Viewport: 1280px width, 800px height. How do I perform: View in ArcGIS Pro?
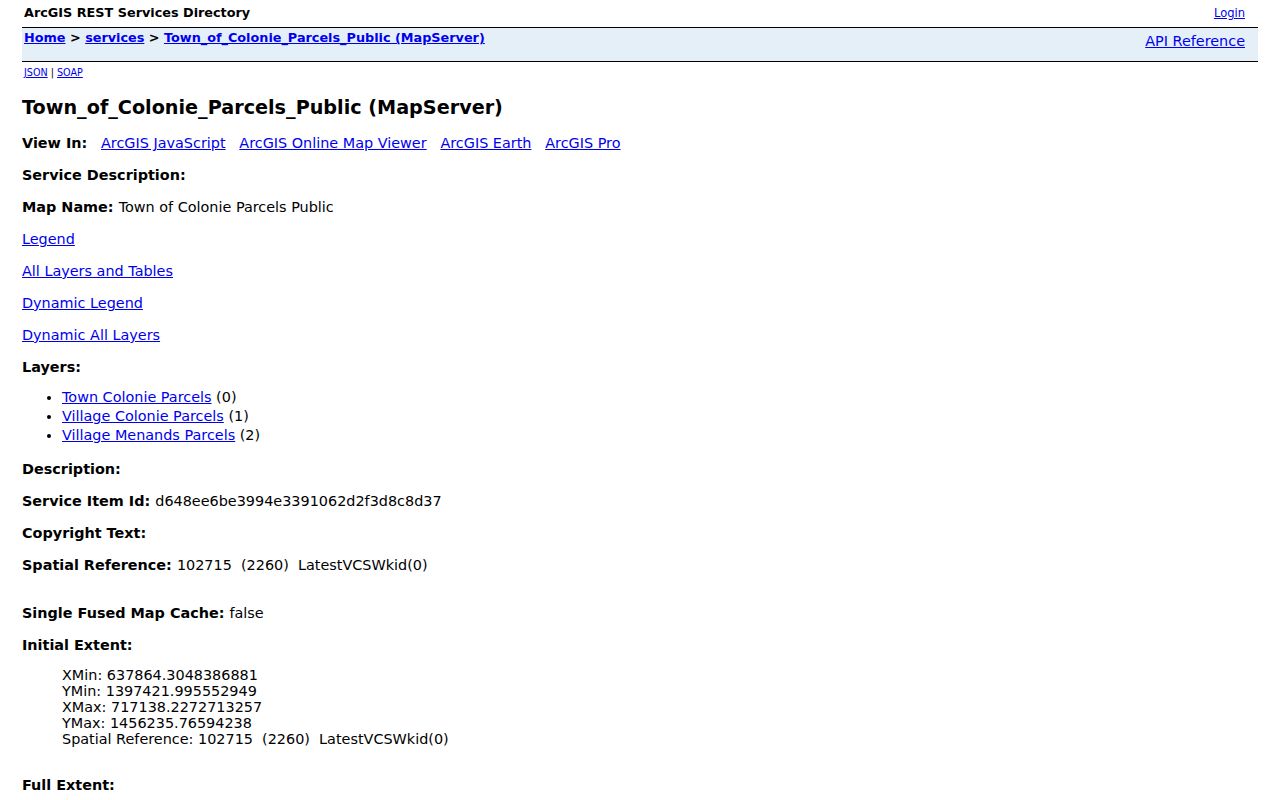coord(583,143)
